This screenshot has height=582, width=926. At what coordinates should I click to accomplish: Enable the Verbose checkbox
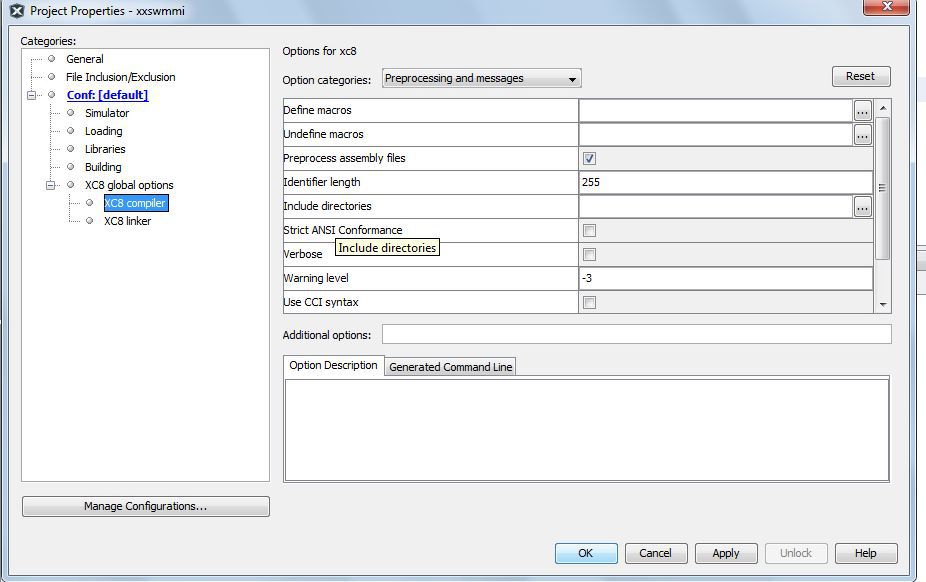589,254
